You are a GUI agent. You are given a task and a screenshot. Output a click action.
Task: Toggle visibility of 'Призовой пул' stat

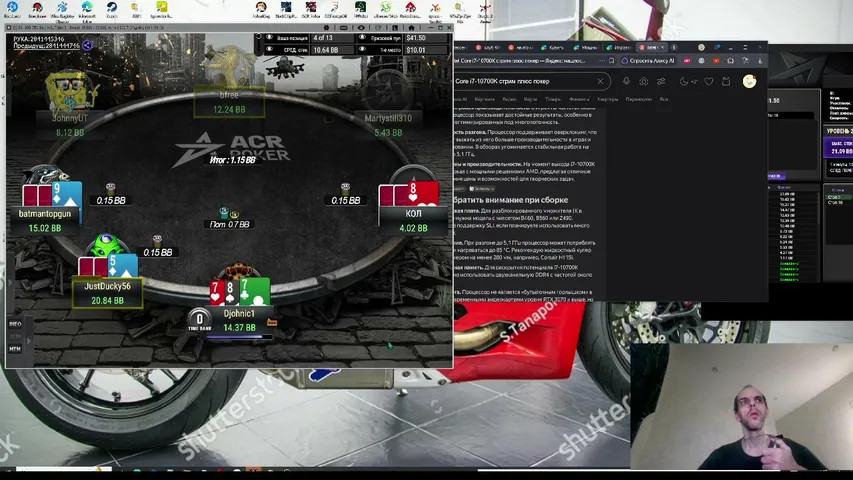[x=362, y=38]
